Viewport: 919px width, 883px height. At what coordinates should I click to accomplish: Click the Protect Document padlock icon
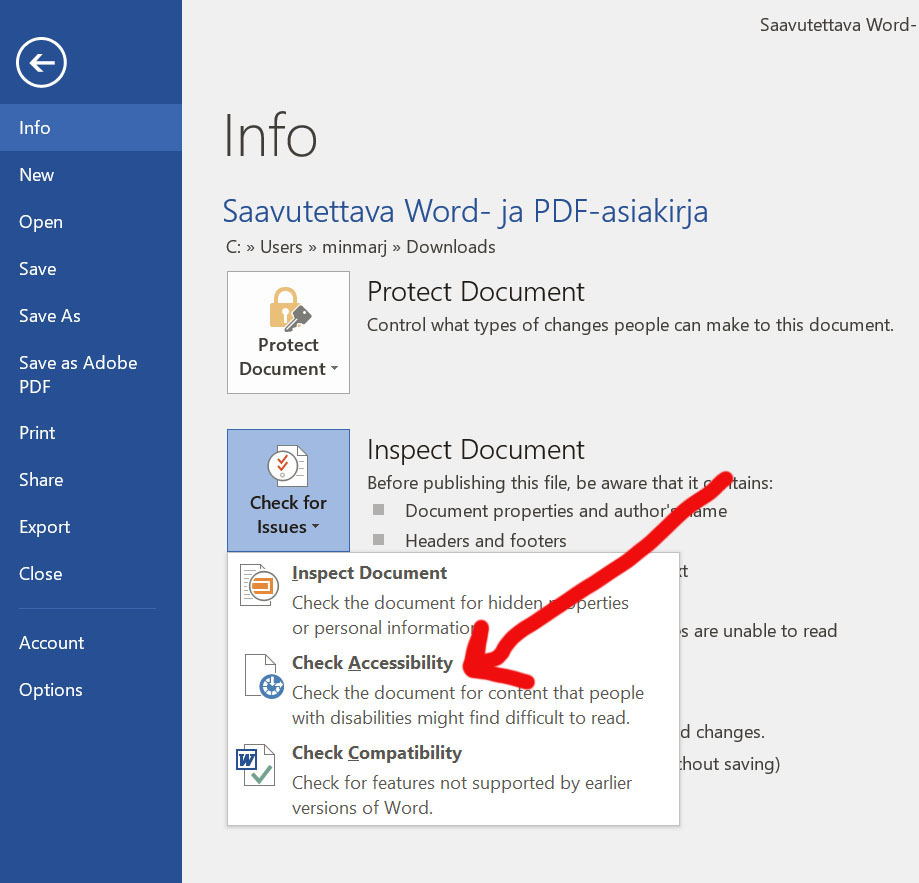(290, 308)
